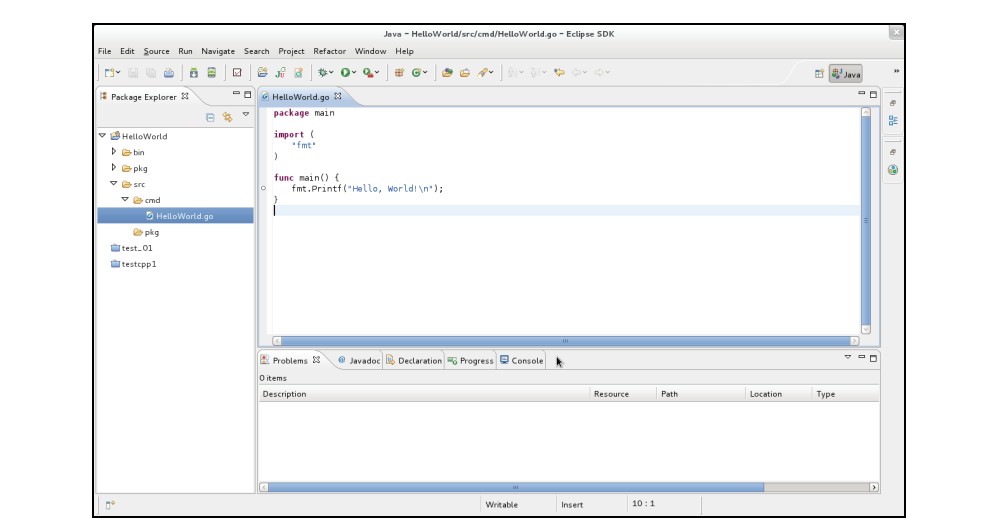Collapse the HelloWorld project node
This screenshot has width=1002, height=532.
pyautogui.click(x=102, y=136)
